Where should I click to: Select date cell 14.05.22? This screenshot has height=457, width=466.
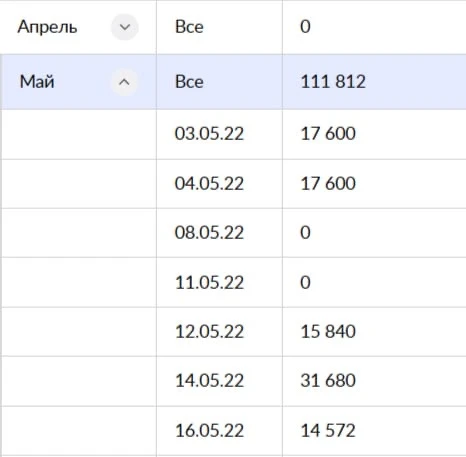[209, 380]
